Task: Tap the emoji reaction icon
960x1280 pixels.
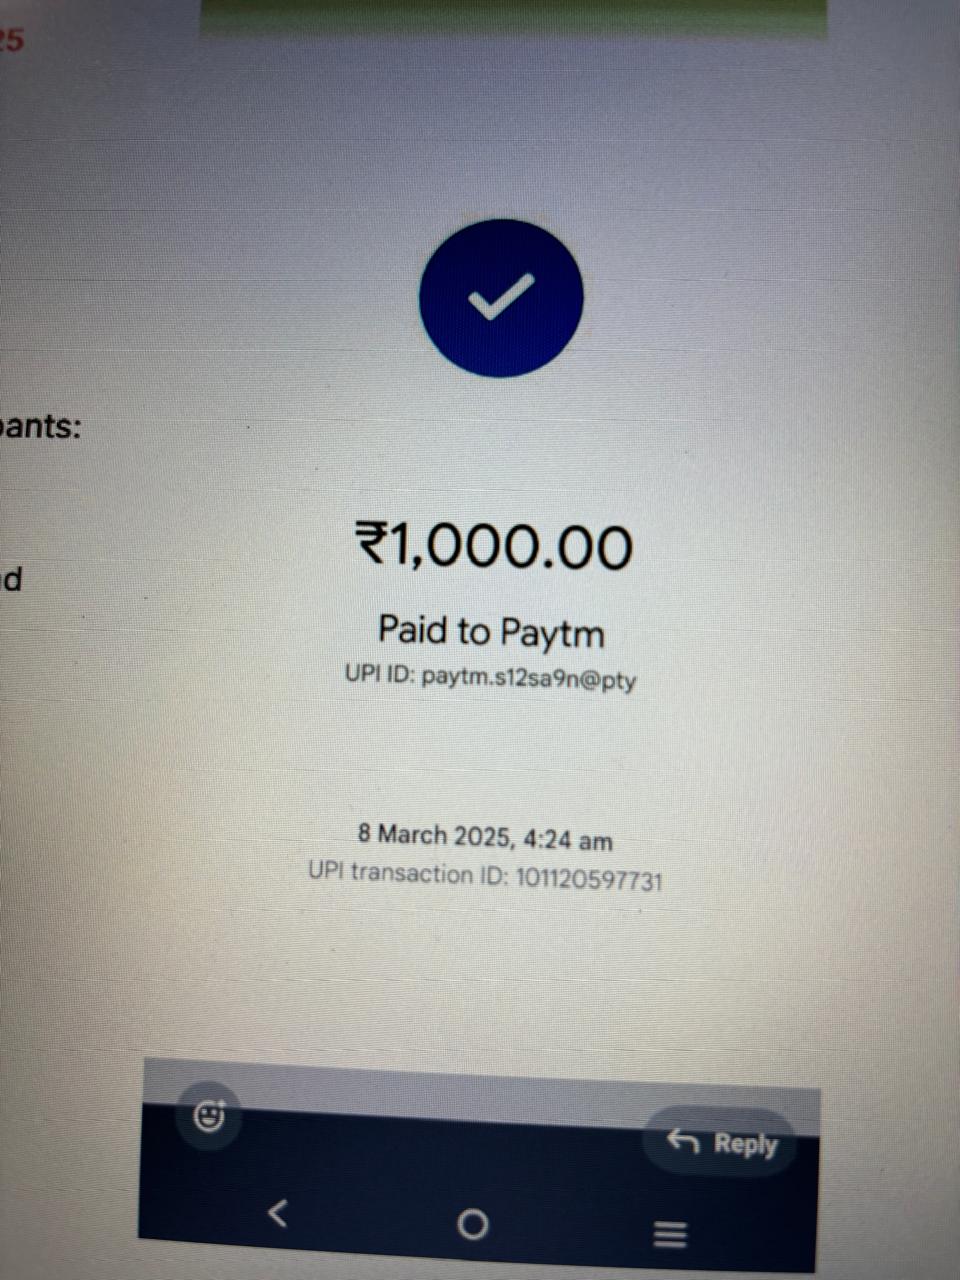Action: [x=209, y=1115]
